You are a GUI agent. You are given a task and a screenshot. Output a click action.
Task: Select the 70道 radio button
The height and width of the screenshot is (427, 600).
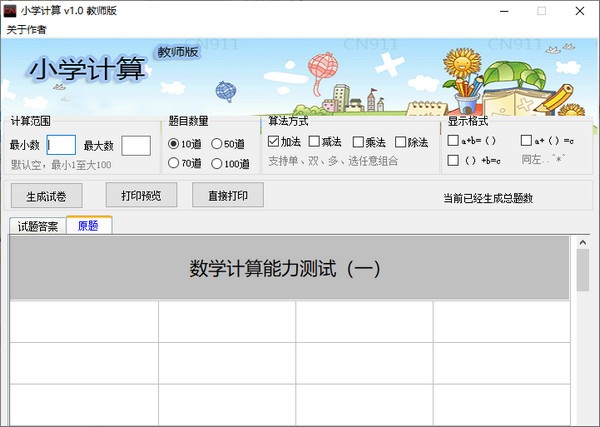pos(173,163)
